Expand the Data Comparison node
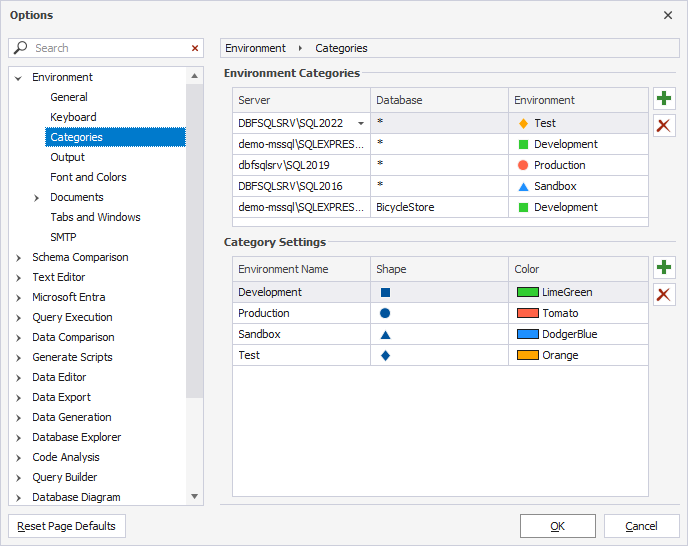 tap(18, 338)
